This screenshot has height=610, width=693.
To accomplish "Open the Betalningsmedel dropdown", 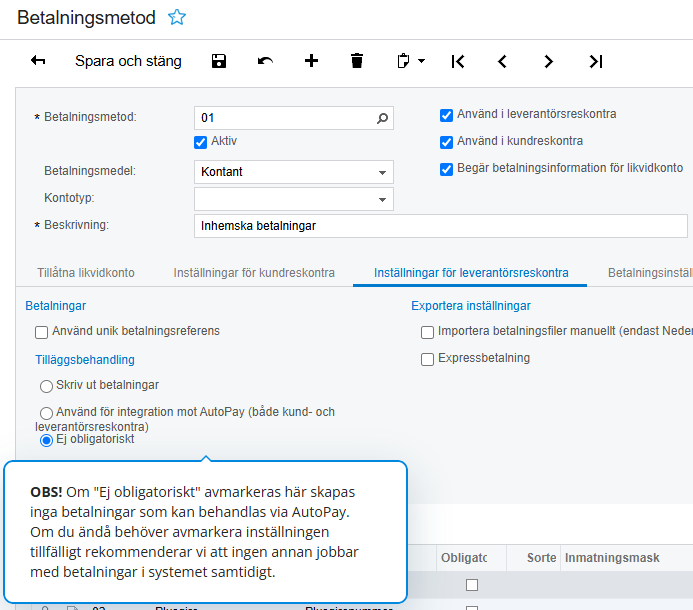I will pos(382,172).
